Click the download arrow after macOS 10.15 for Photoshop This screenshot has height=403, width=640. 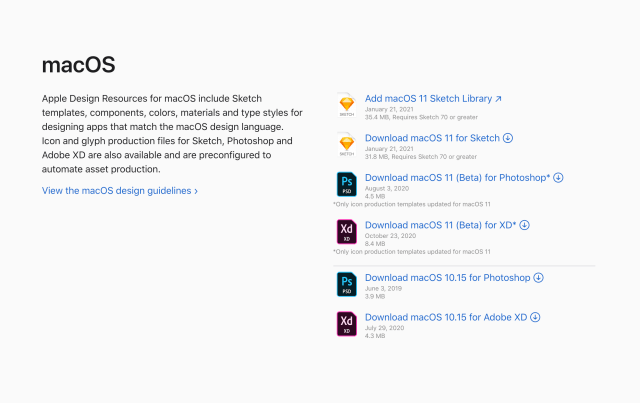pos(538,278)
